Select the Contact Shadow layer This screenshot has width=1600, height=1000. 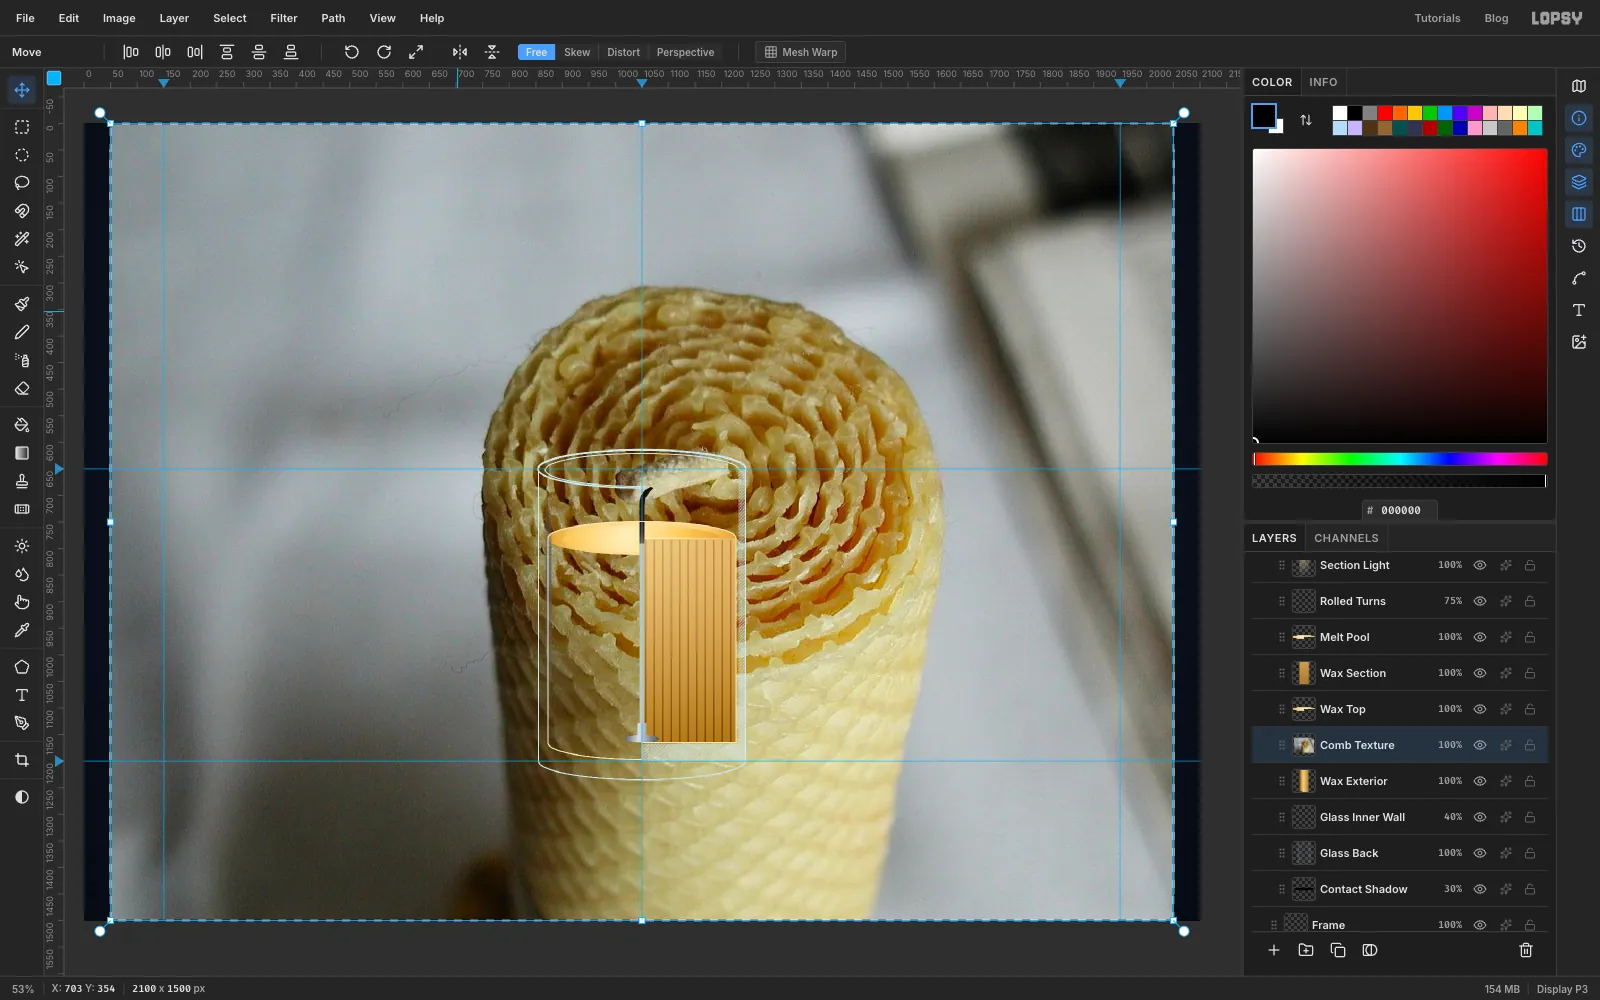[x=1400, y=889]
